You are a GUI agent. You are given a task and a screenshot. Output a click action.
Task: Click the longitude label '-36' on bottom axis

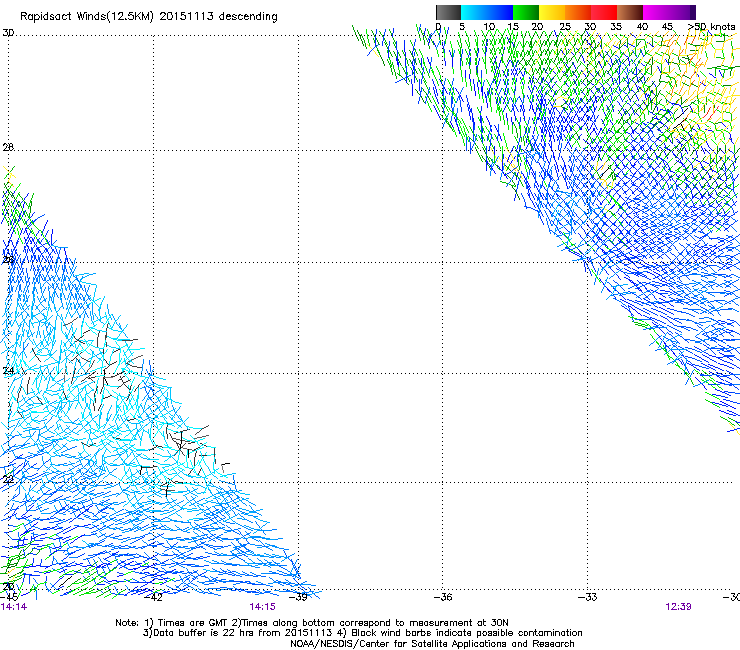443,597
